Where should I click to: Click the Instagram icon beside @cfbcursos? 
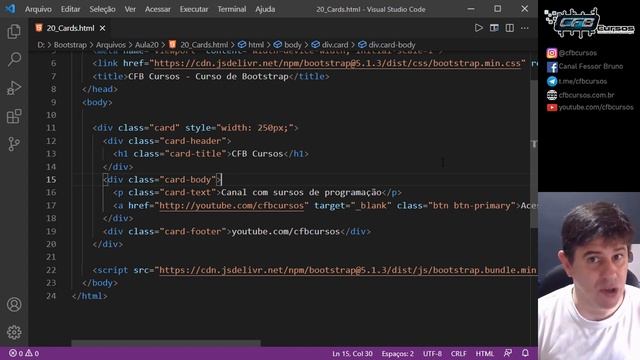pyautogui.click(x=552, y=53)
